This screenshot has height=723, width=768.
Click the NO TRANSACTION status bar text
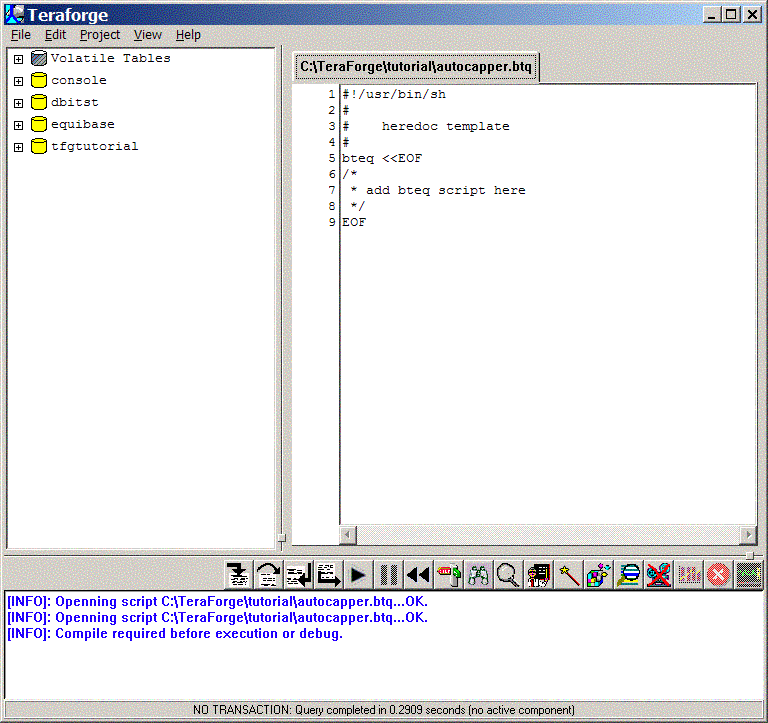coord(384,710)
